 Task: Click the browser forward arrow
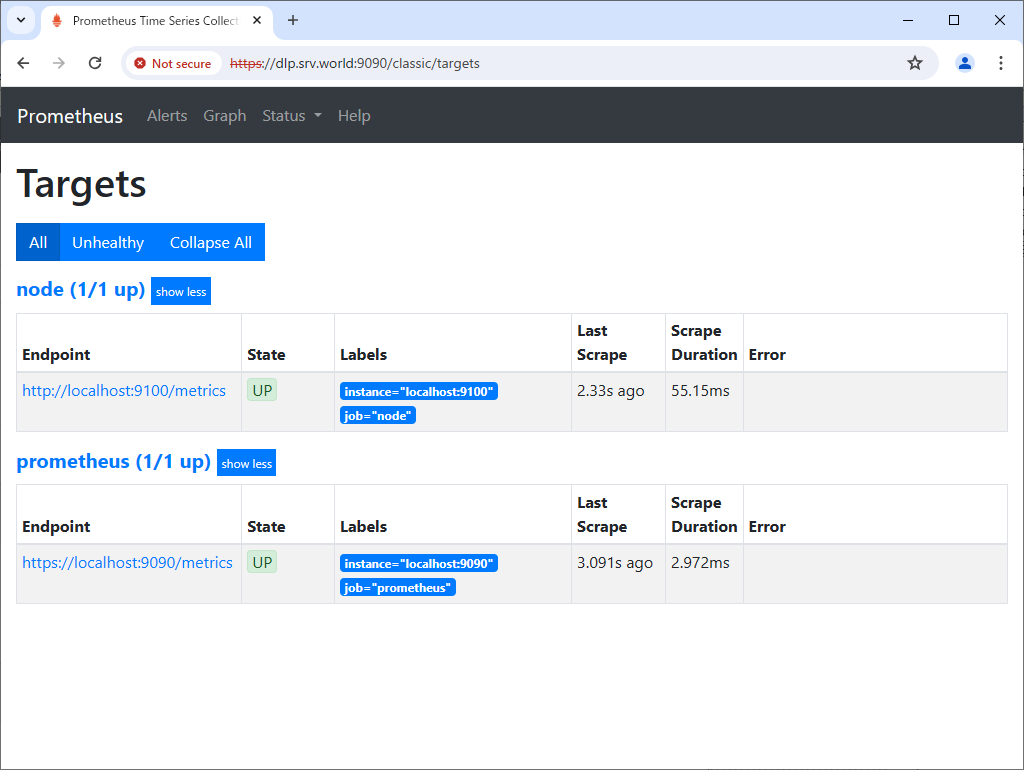coord(59,63)
